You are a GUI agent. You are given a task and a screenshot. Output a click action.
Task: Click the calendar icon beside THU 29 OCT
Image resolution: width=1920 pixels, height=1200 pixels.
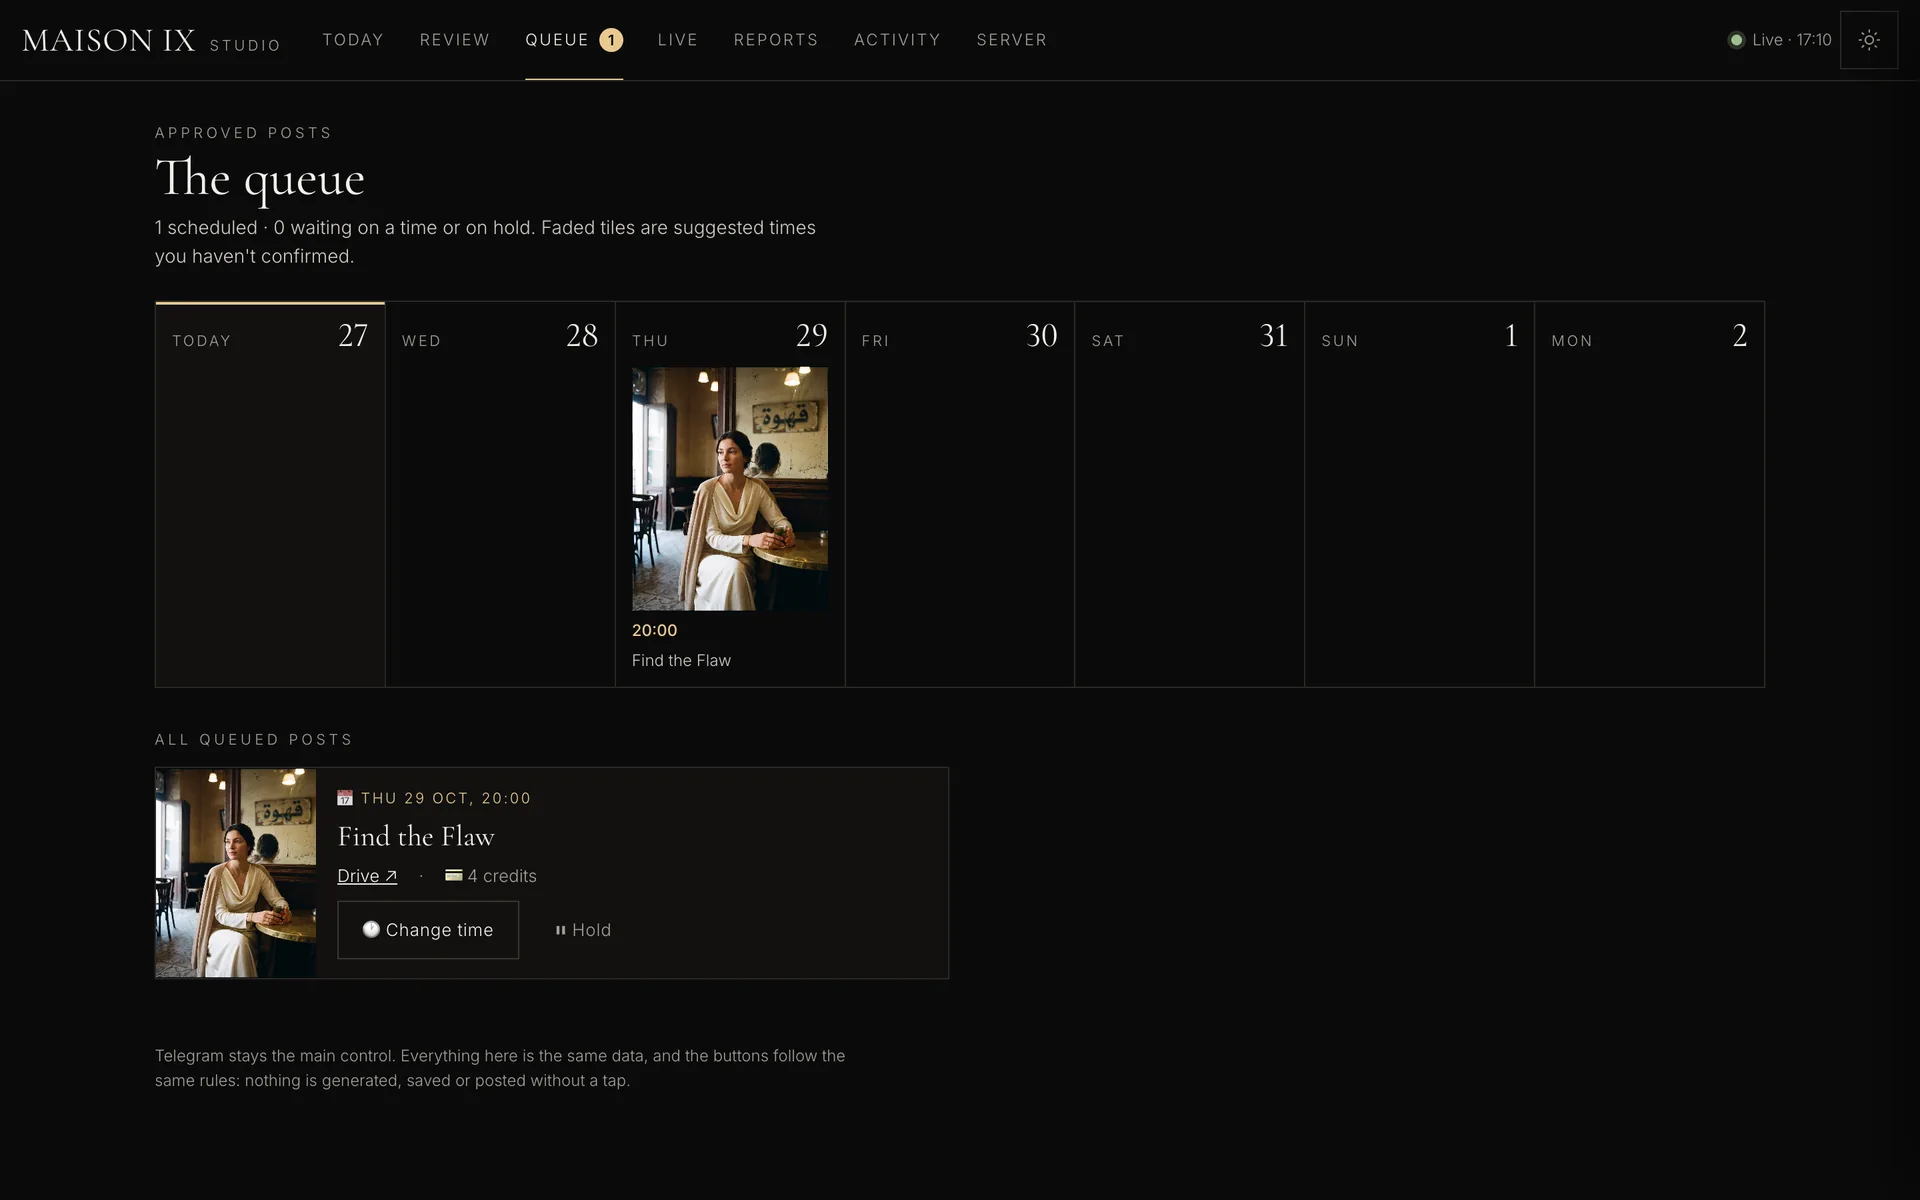(x=345, y=798)
